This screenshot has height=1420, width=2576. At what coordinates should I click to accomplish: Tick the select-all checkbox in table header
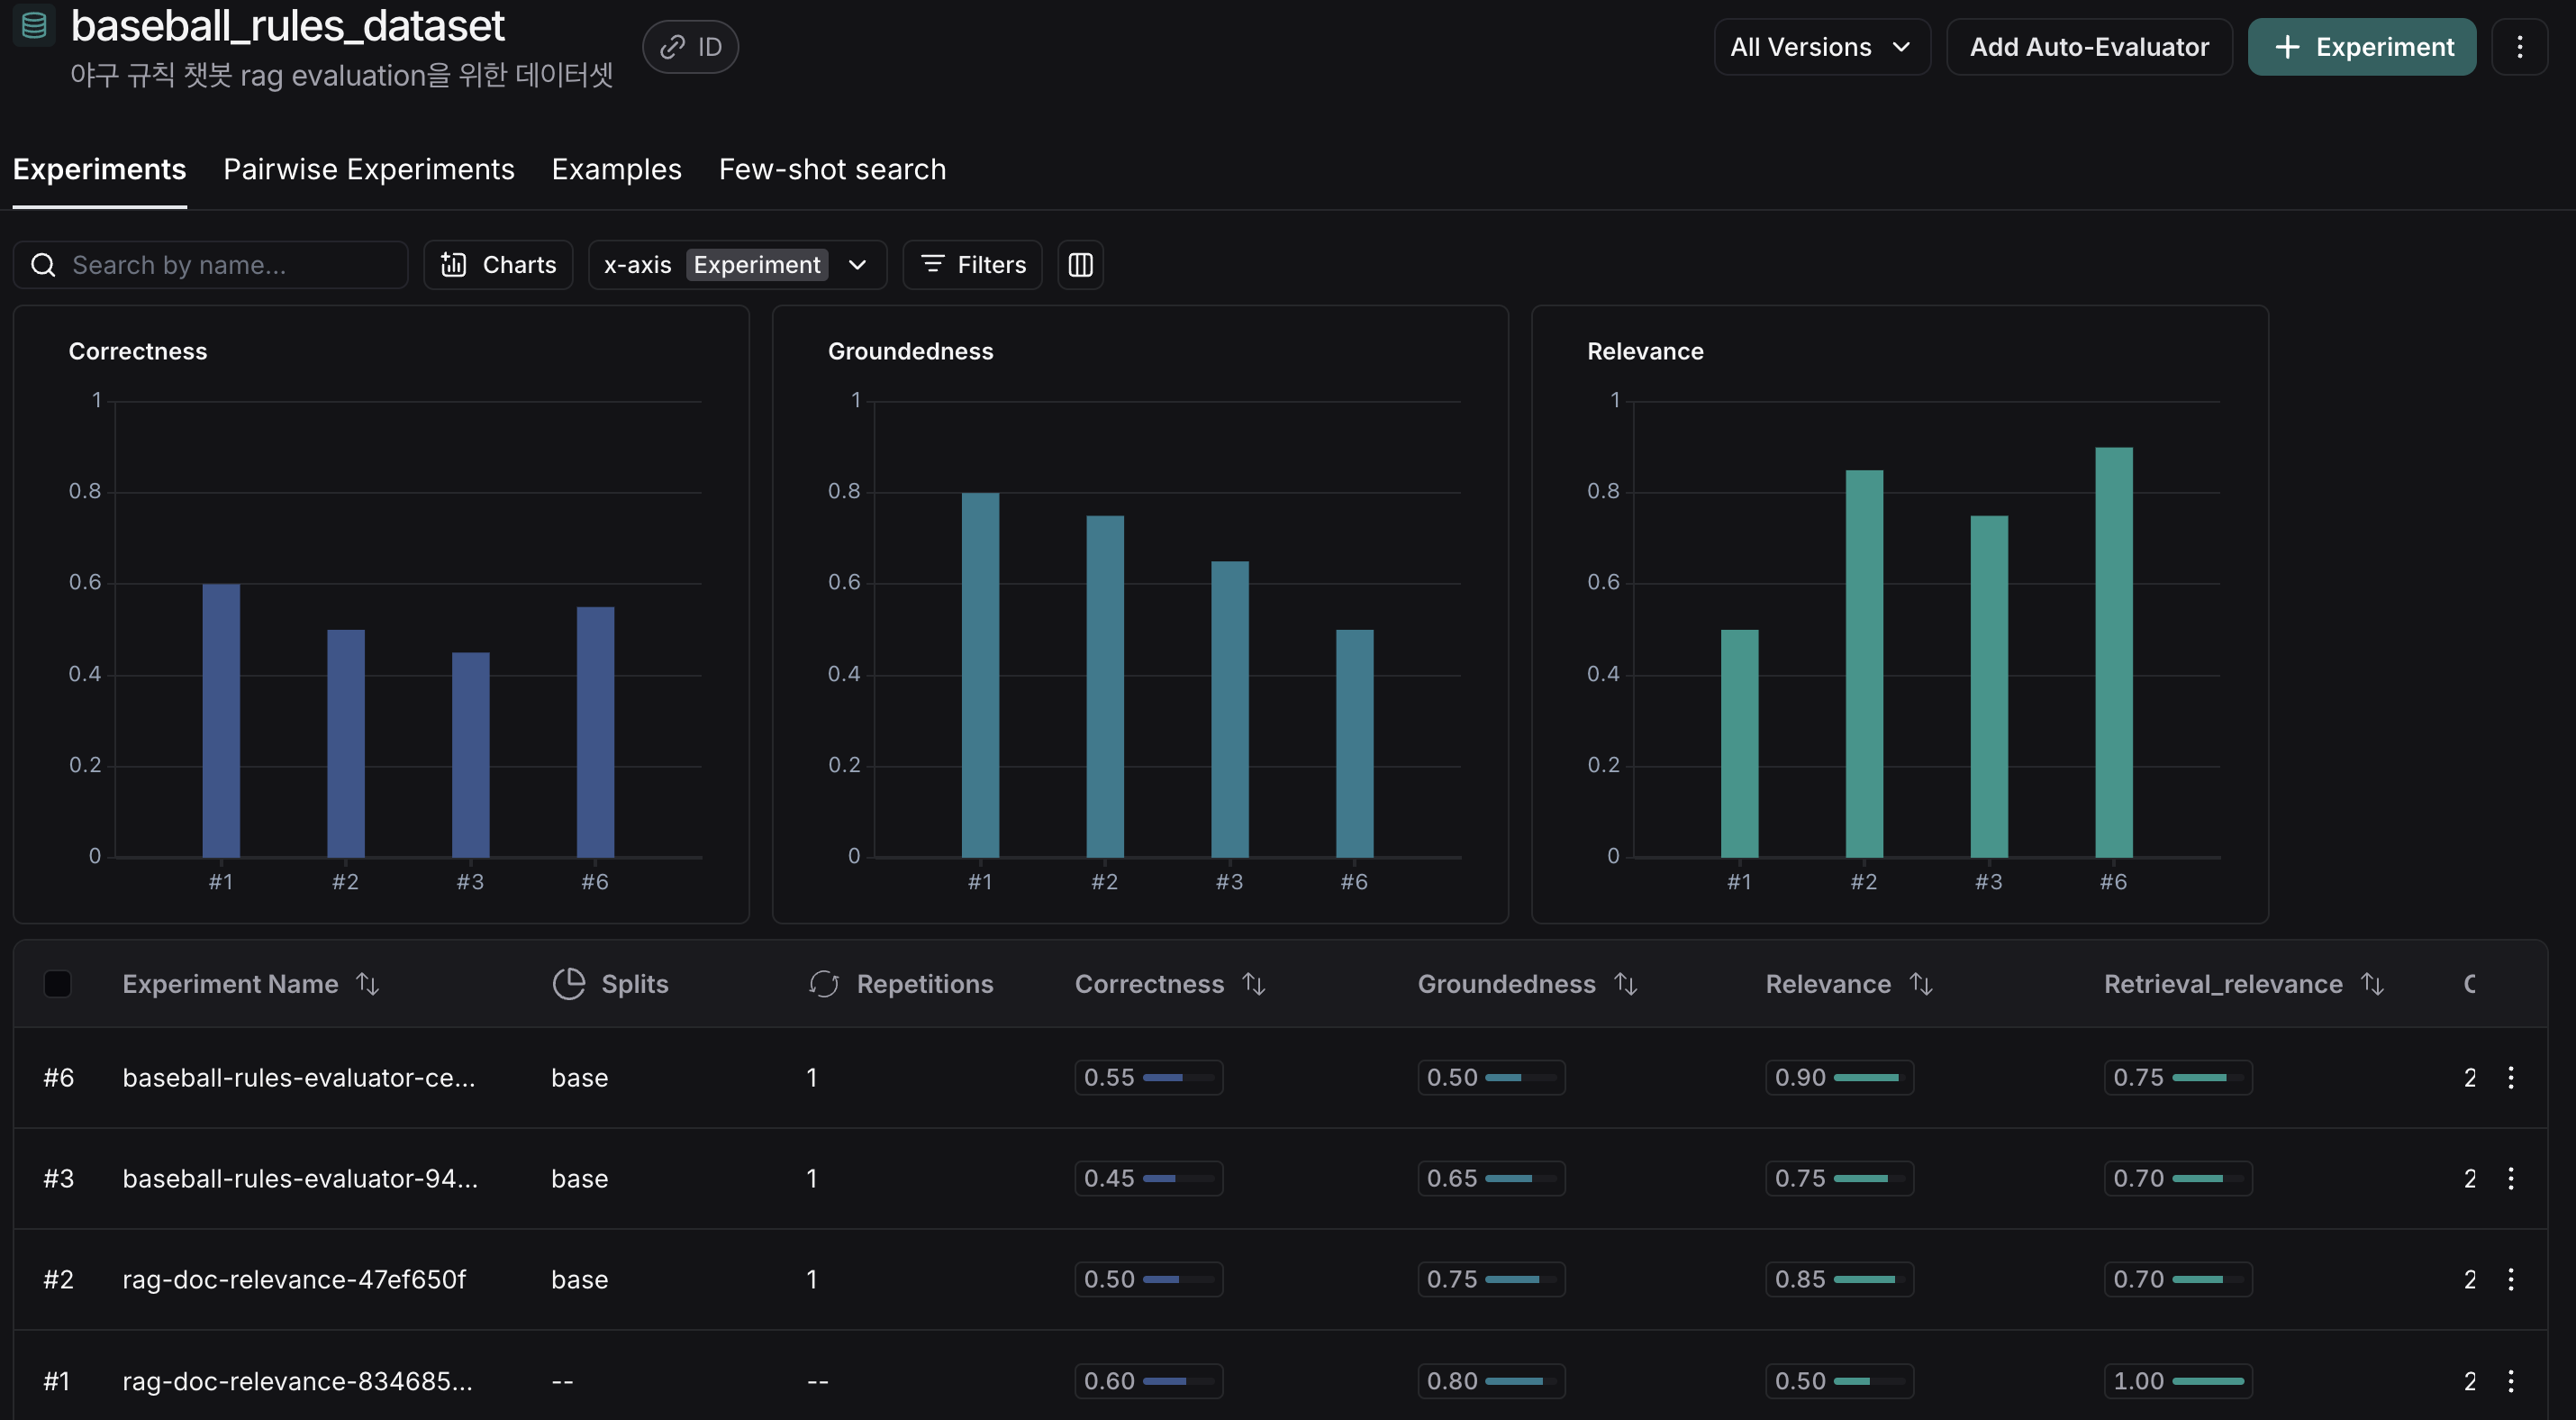click(58, 984)
